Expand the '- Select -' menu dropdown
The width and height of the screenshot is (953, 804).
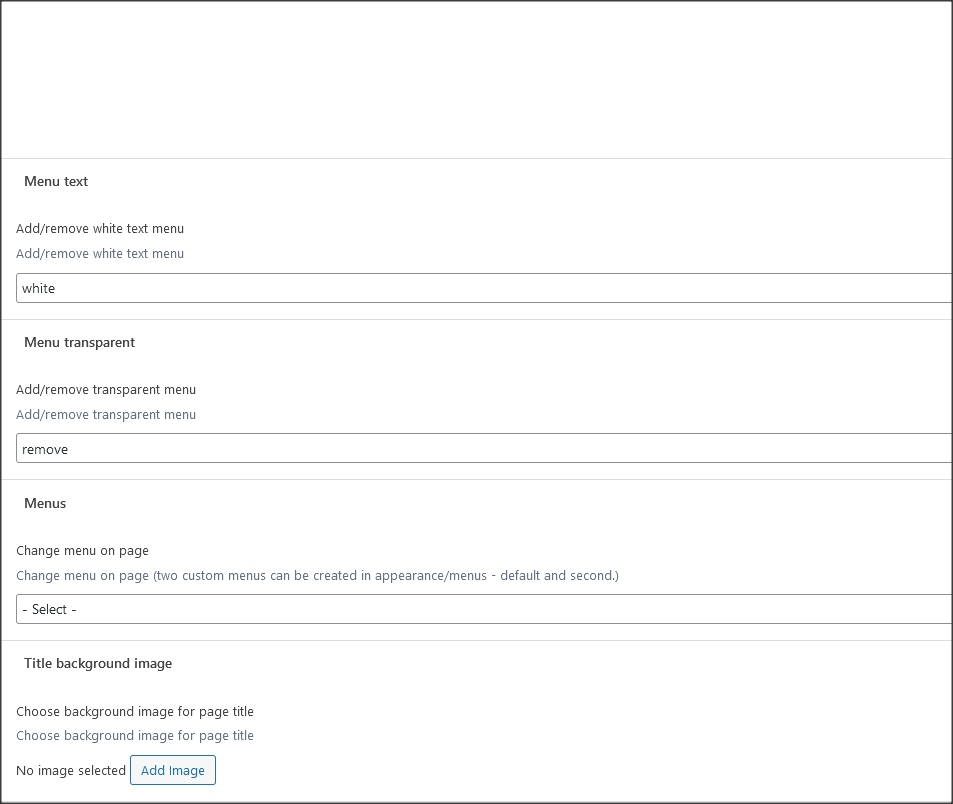point(484,609)
